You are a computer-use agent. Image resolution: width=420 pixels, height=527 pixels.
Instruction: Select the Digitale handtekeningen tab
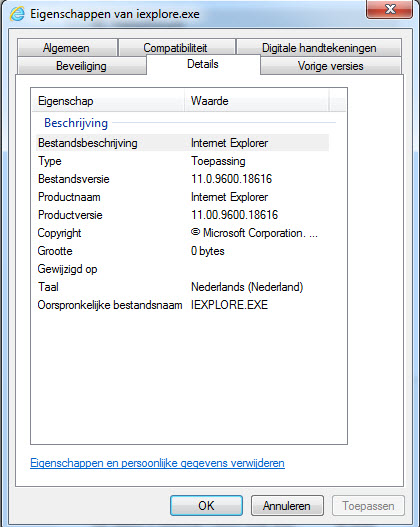319,47
